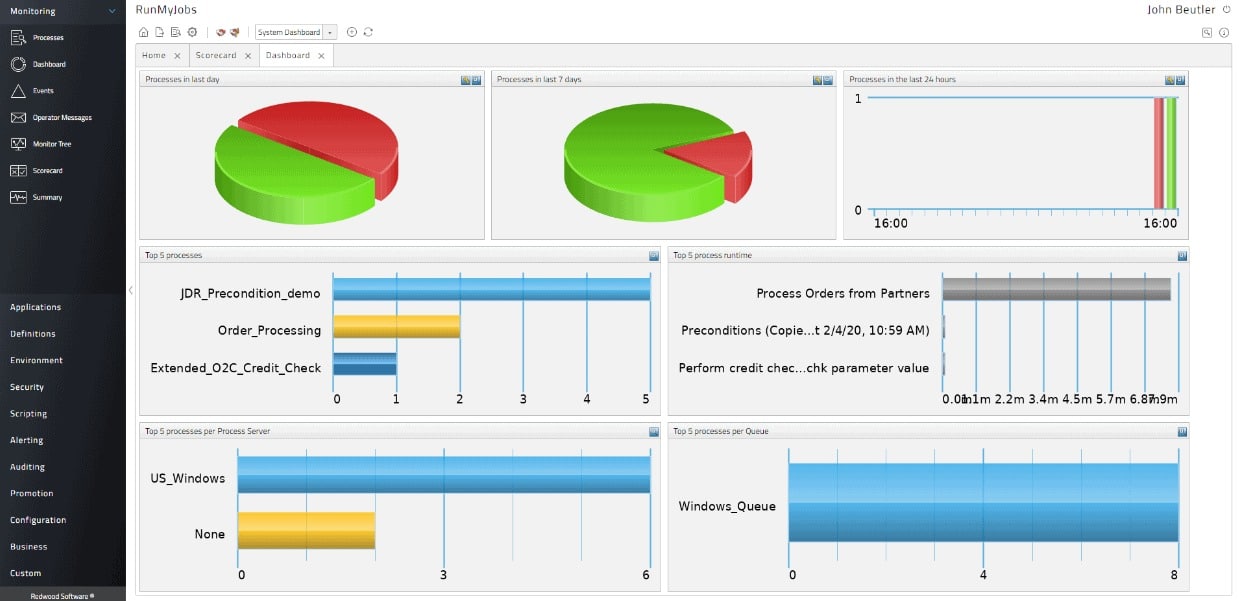Image resolution: width=1239 pixels, height=601 pixels.
Task: Click edit icon on Processes in last 7 days panel
Action: [x=818, y=80]
